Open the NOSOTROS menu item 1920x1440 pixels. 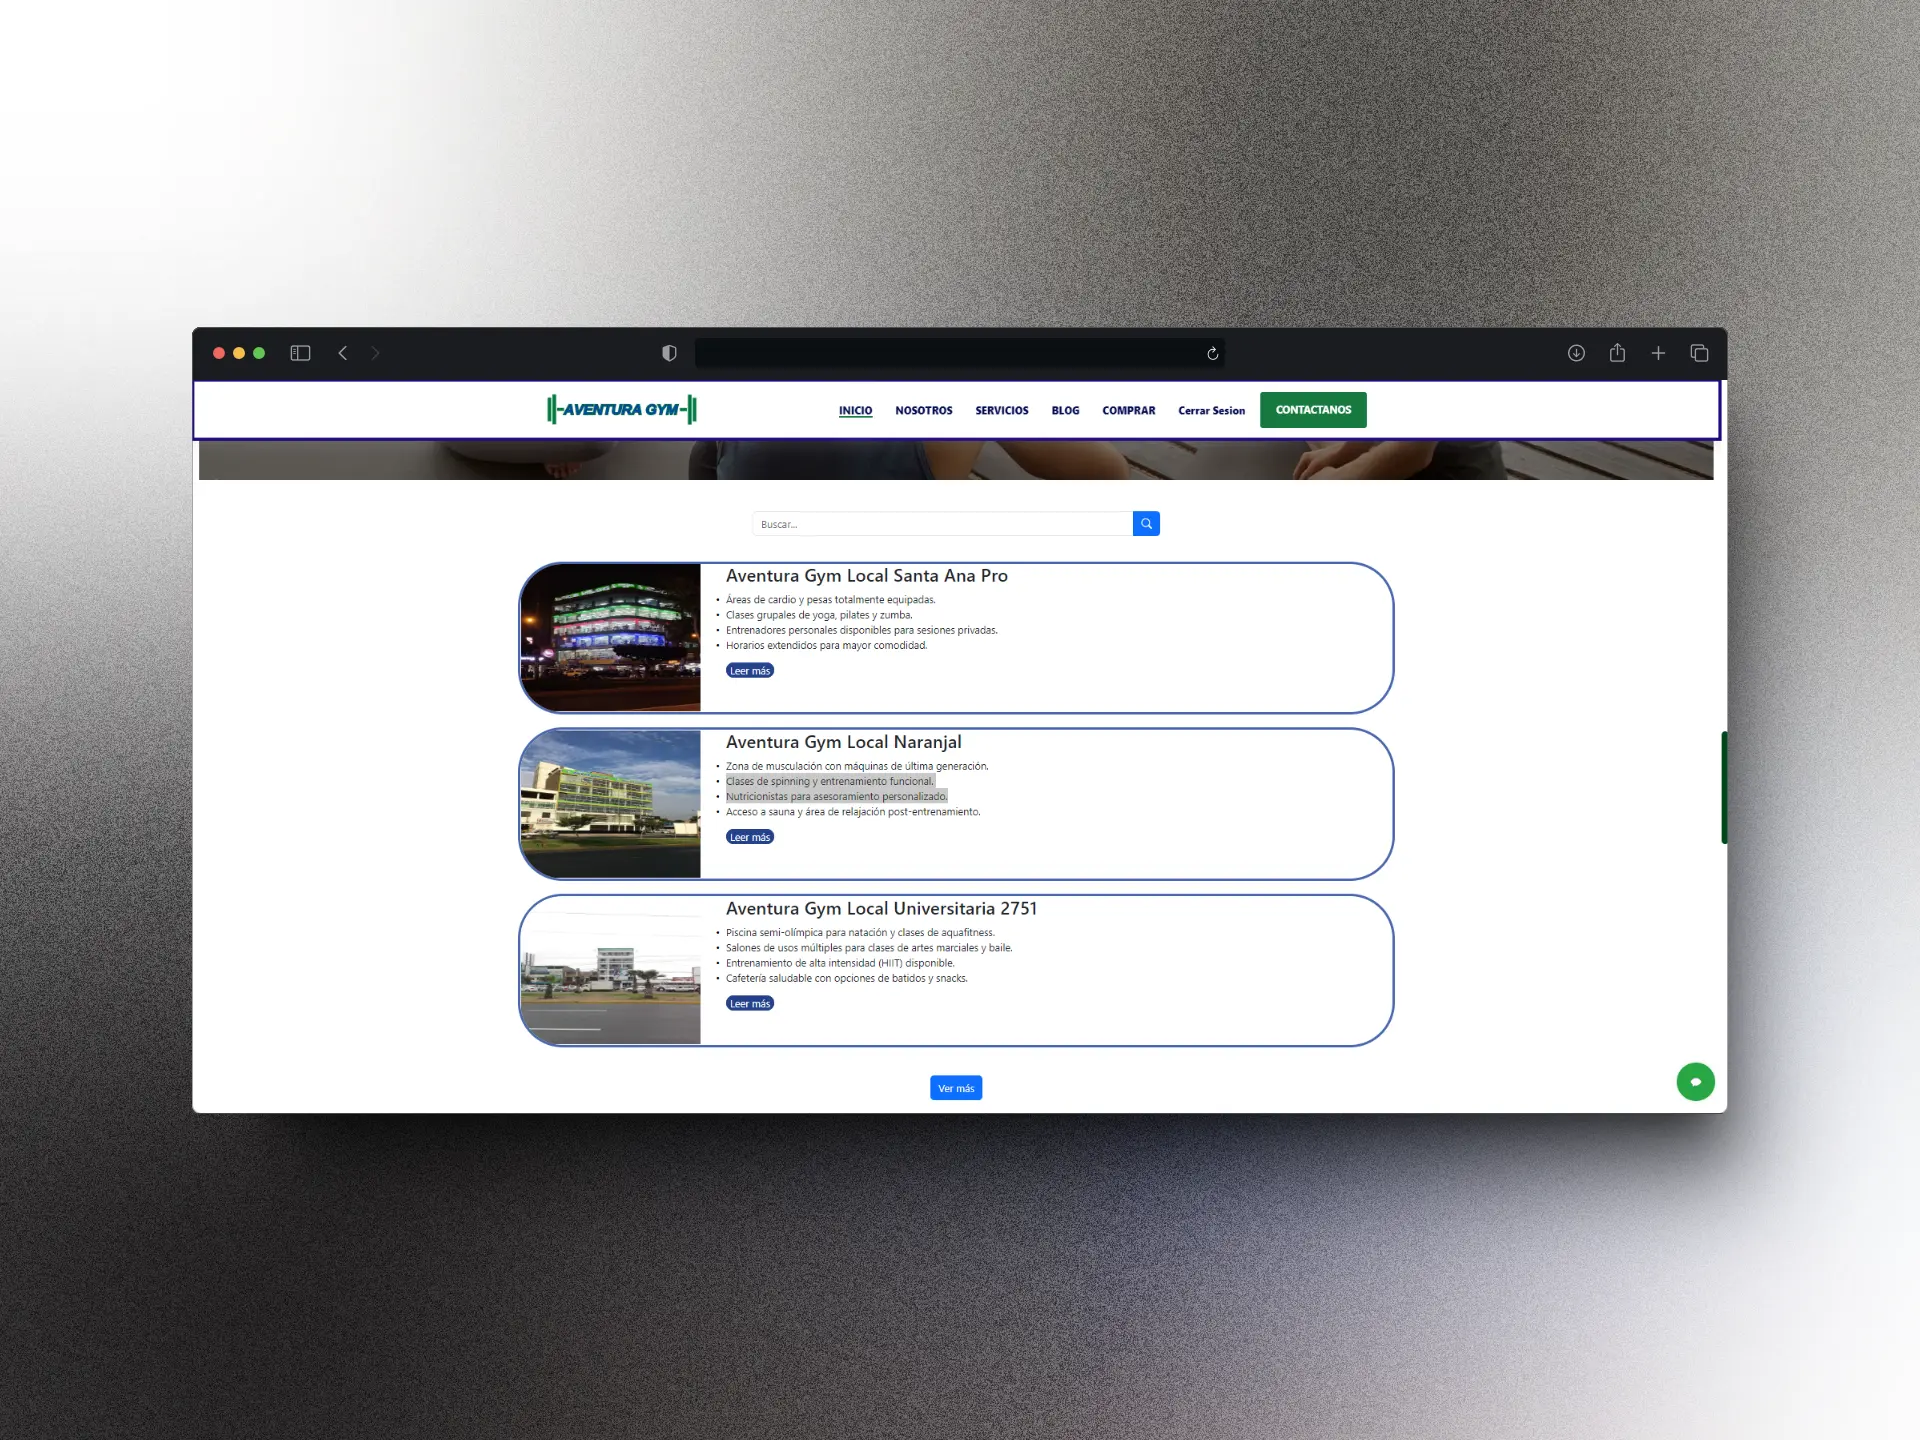pyautogui.click(x=923, y=411)
